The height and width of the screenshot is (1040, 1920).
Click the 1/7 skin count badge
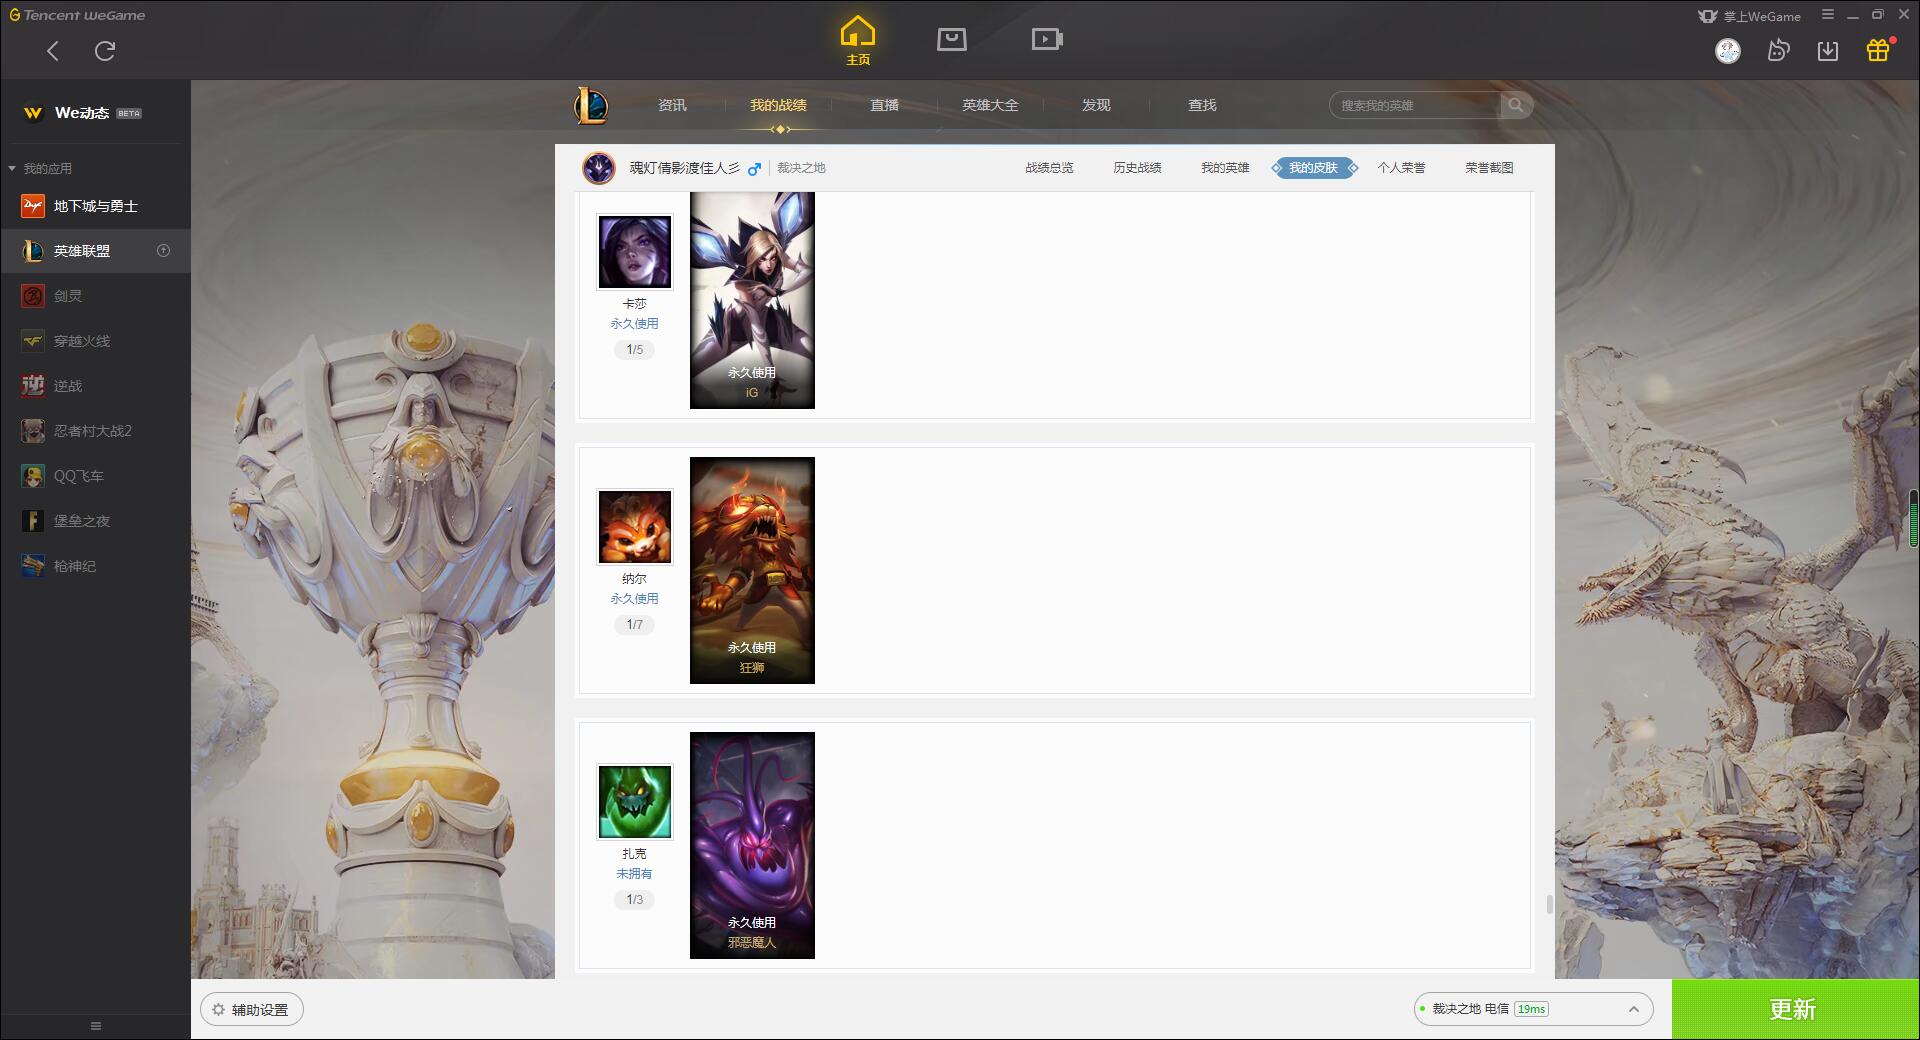pos(635,625)
